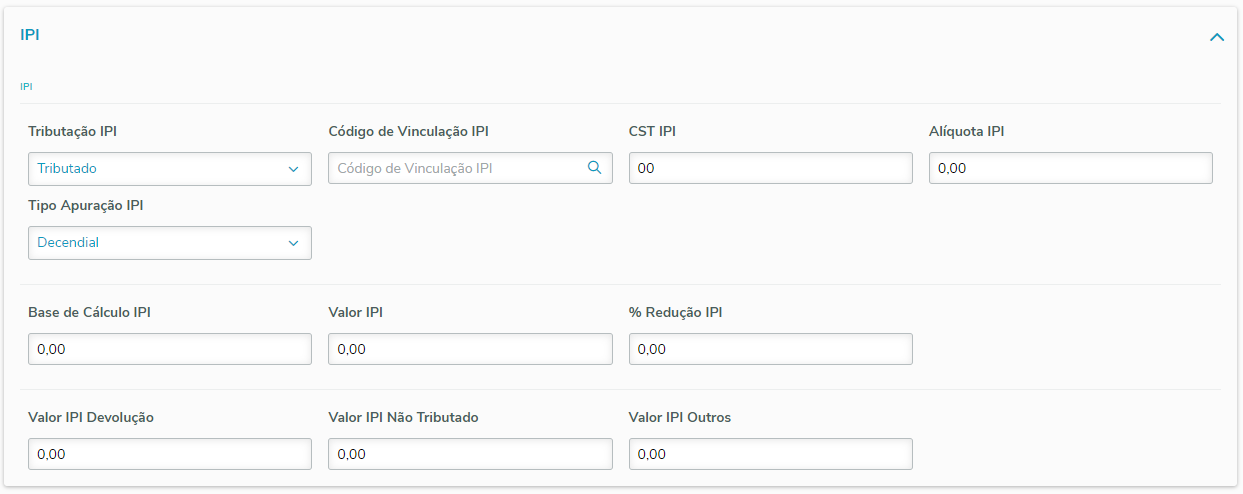Click the IPI section header title
The height and width of the screenshot is (494, 1243).
pos(30,35)
